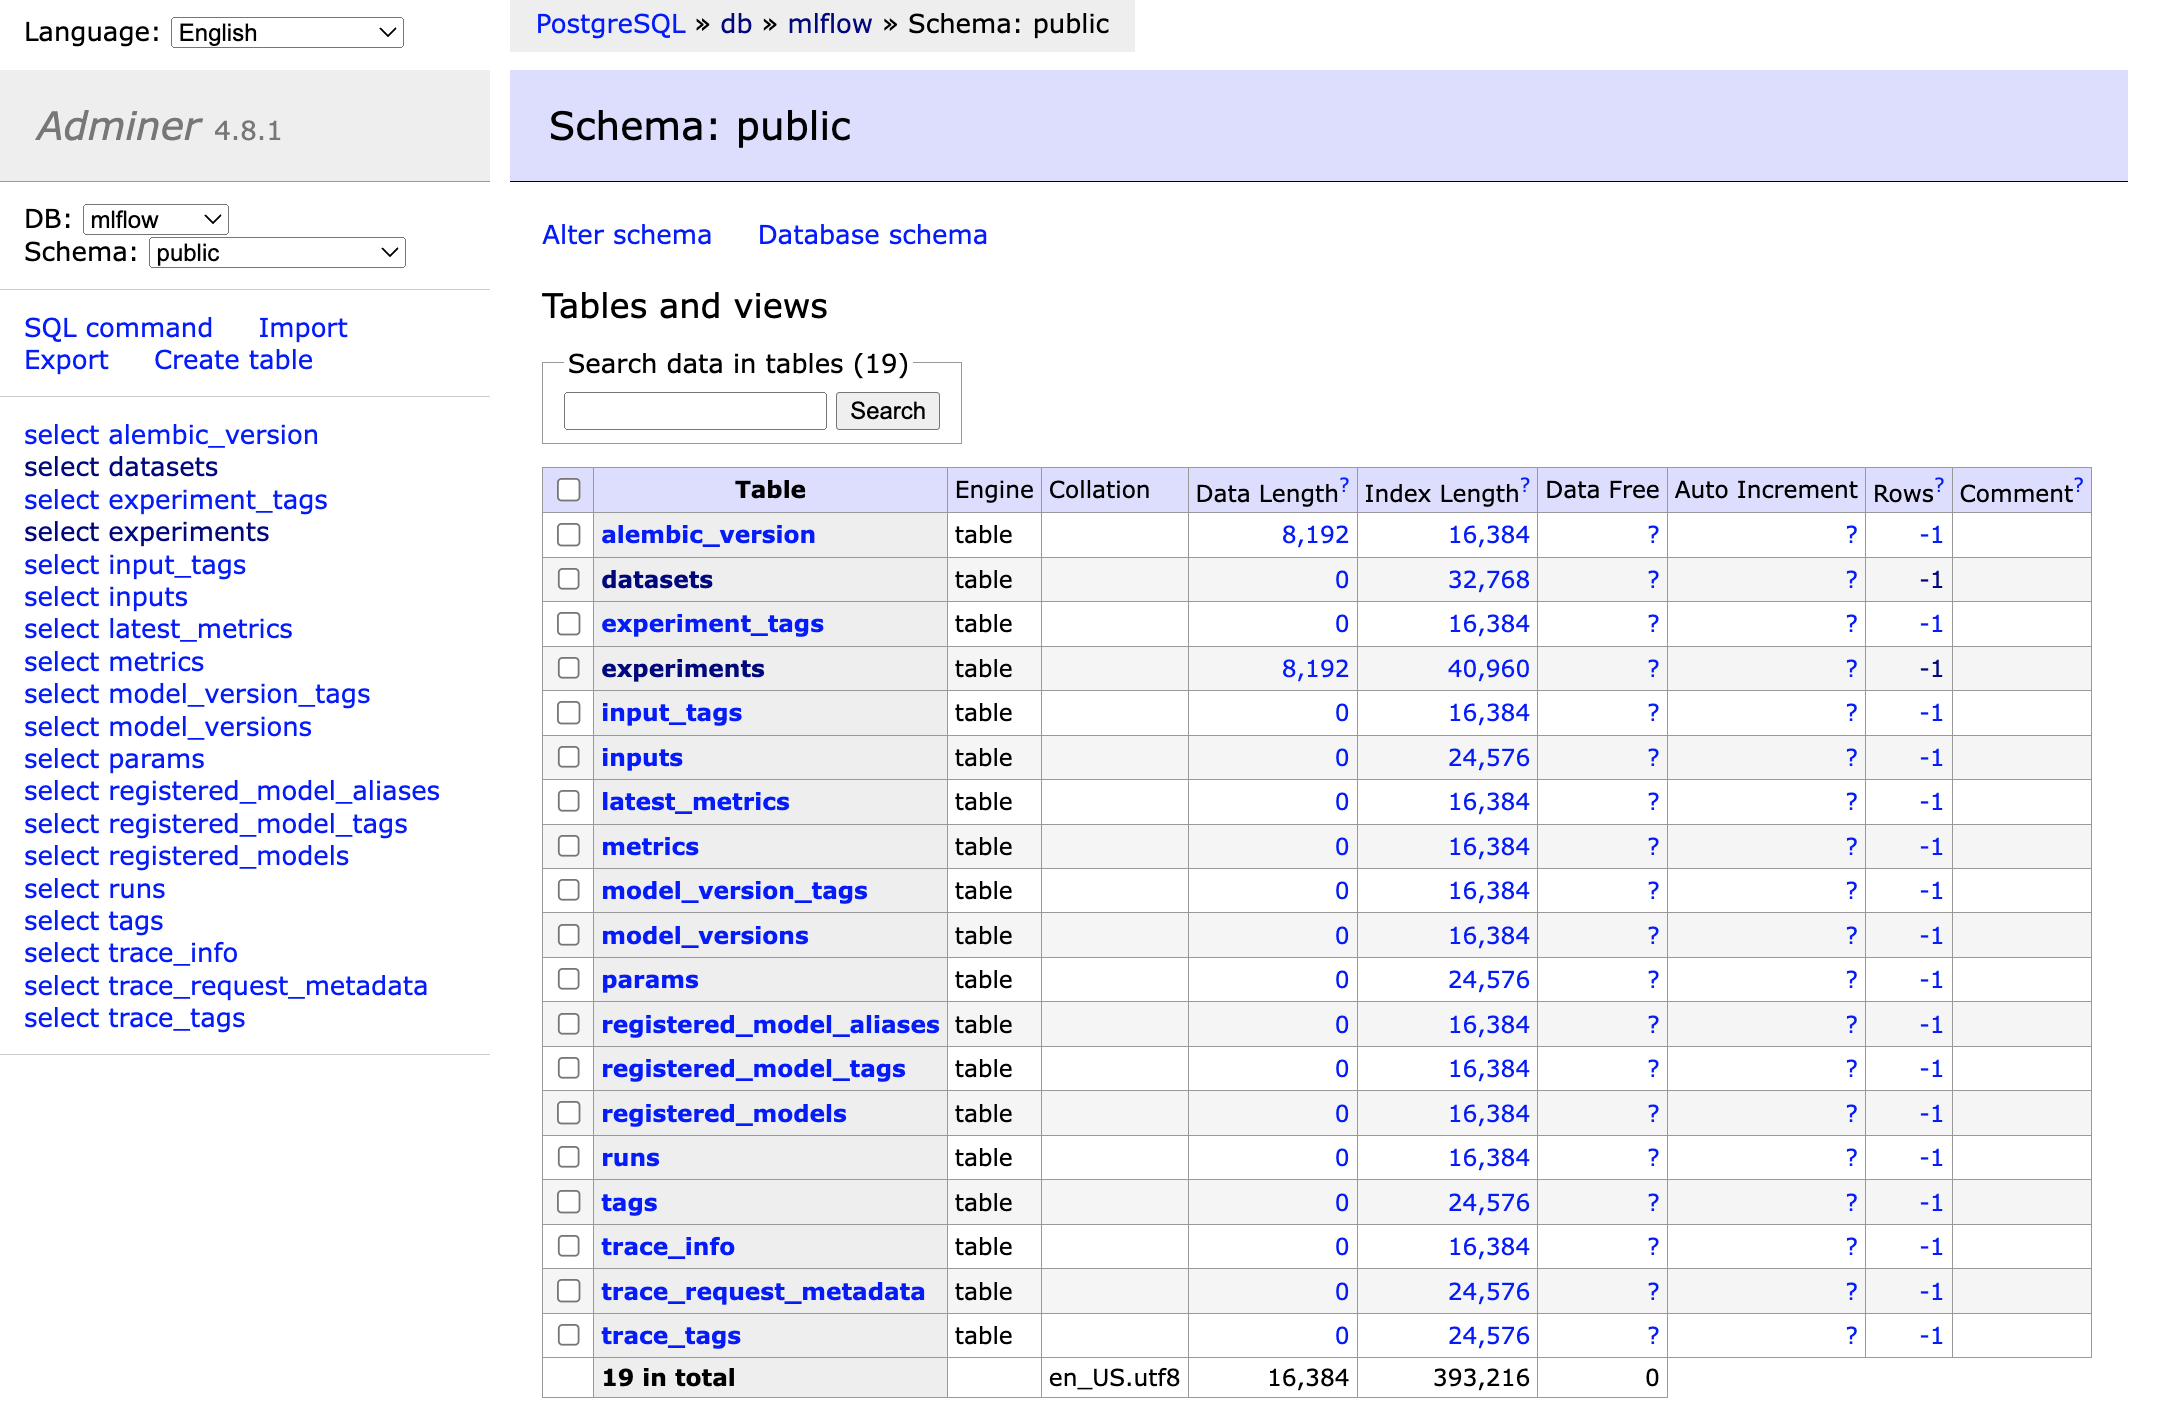Open the Language dropdown
The width and height of the screenshot is (2166, 1424).
pyautogui.click(x=287, y=33)
